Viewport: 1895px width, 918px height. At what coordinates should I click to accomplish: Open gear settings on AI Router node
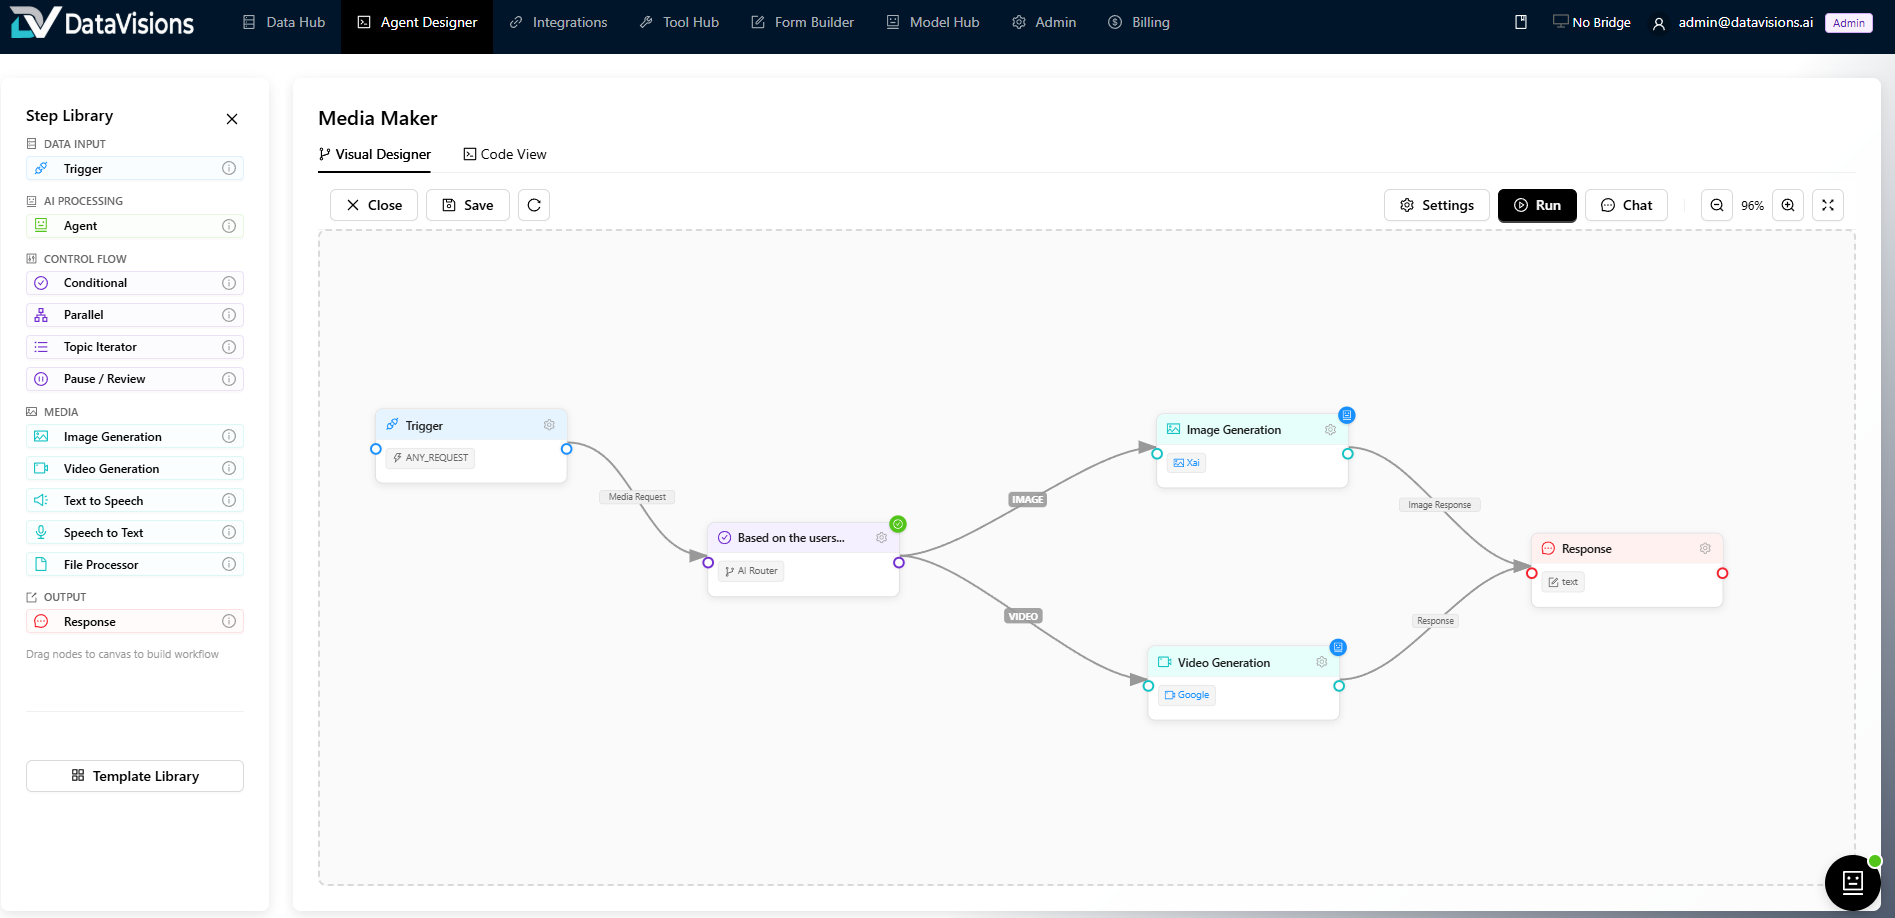(x=881, y=537)
